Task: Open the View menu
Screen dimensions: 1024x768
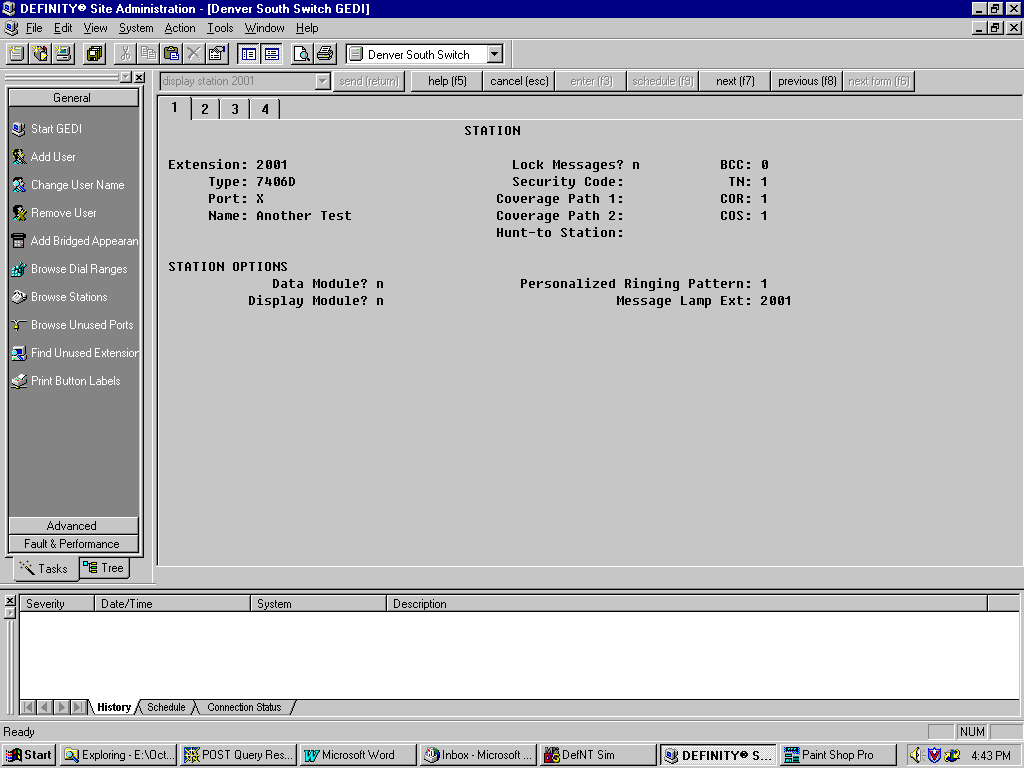Action: (x=95, y=28)
